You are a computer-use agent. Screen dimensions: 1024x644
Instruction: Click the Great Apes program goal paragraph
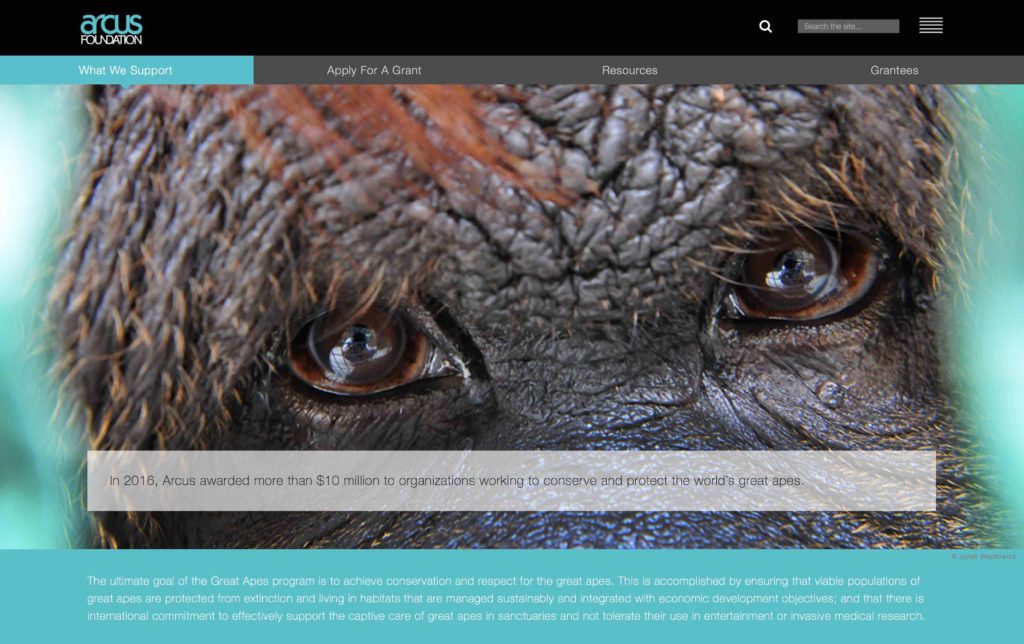point(506,598)
